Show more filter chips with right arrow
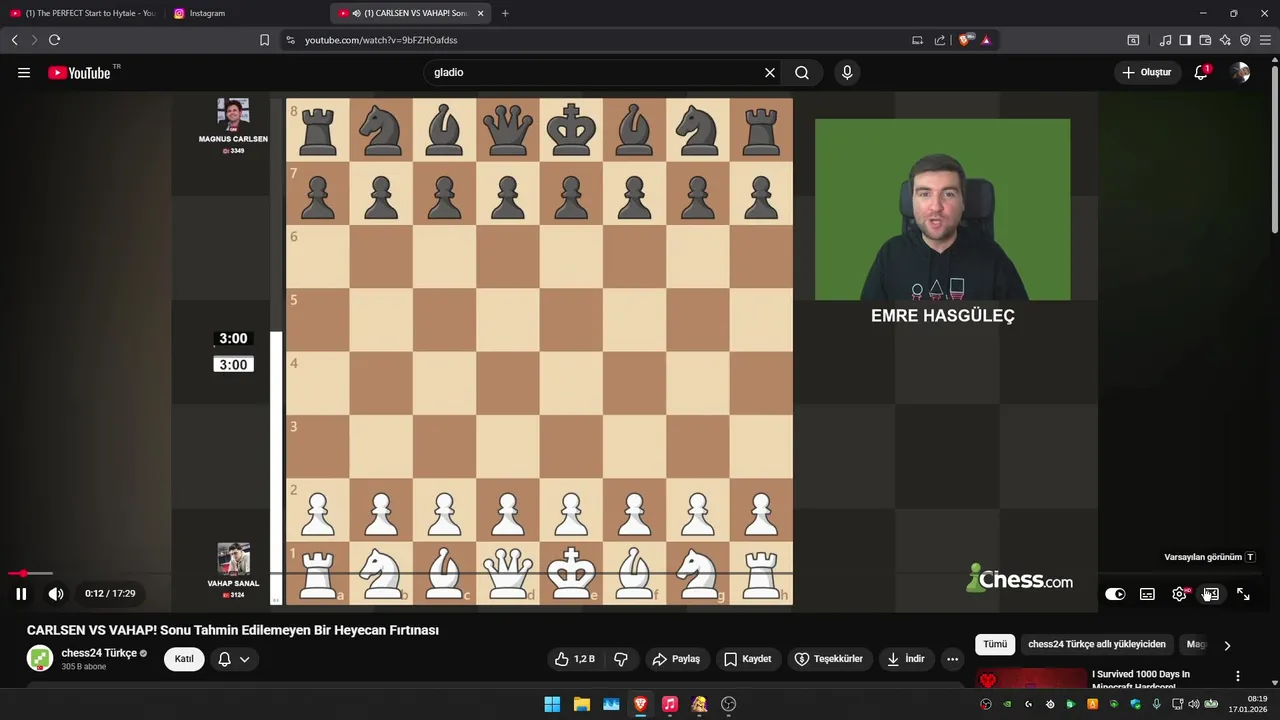 (1227, 645)
